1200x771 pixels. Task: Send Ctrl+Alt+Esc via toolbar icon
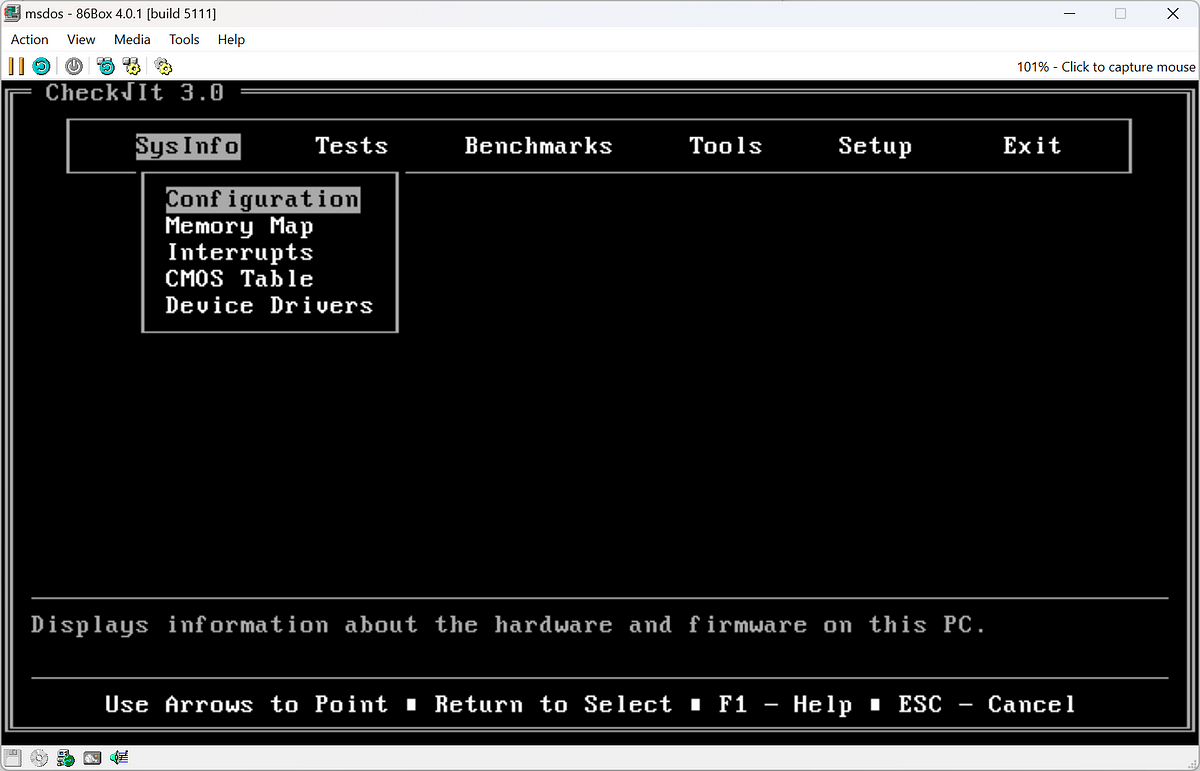coord(131,66)
